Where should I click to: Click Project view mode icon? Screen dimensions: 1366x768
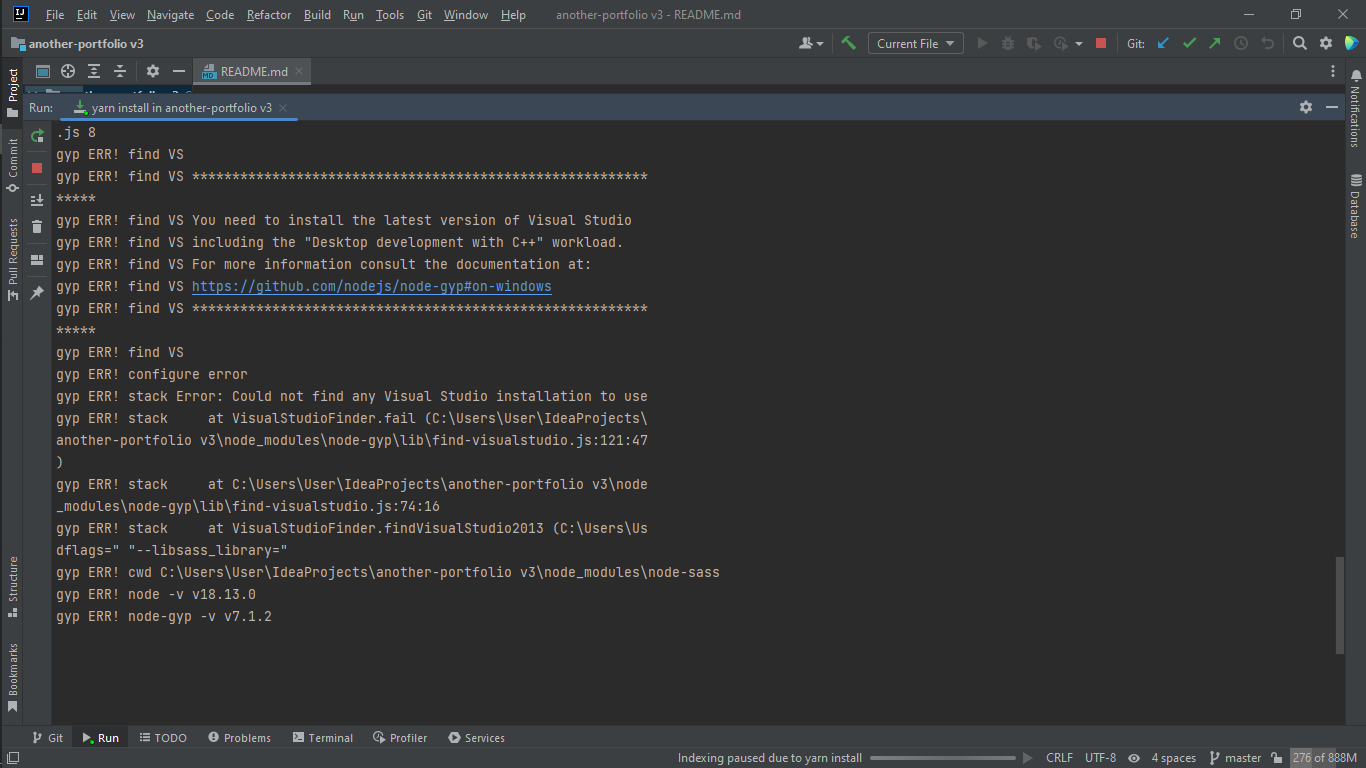(43, 71)
